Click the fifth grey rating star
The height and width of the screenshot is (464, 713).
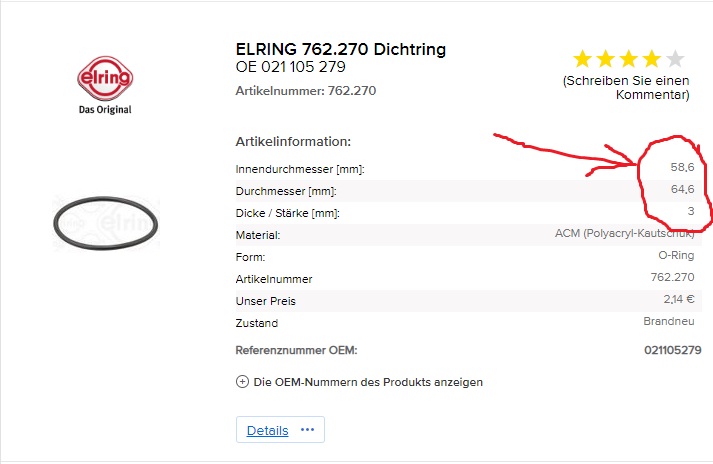(x=675, y=59)
